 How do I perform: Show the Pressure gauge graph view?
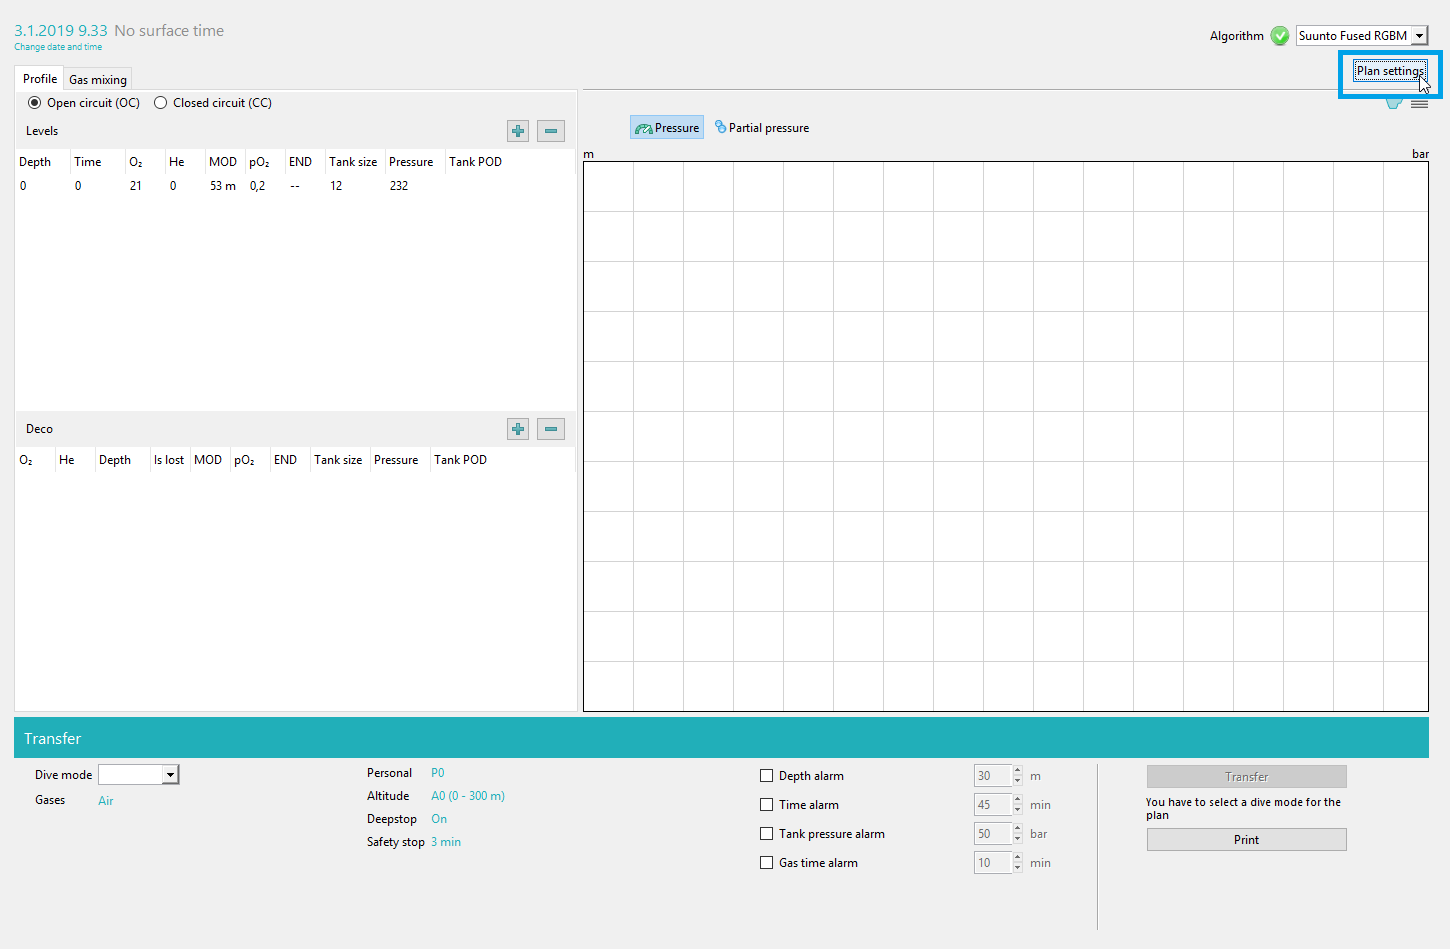coord(667,128)
